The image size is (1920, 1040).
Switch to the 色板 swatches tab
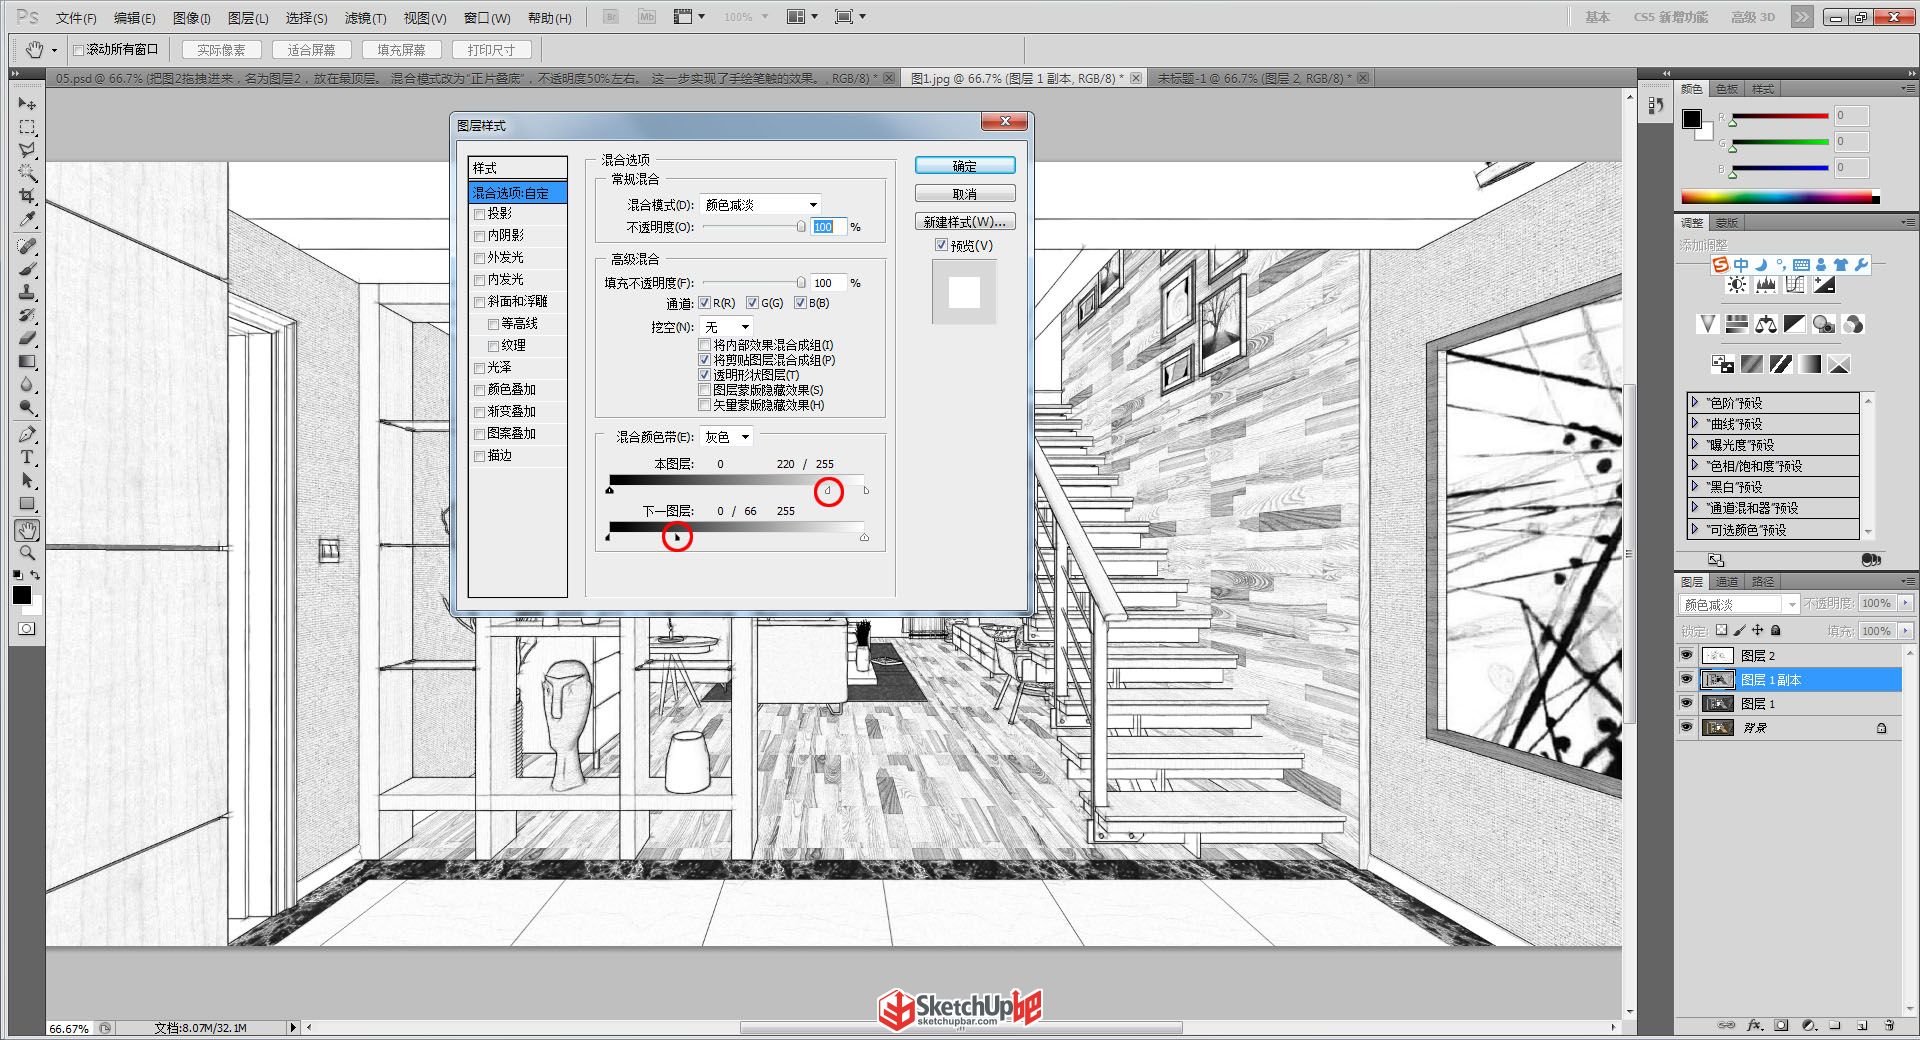pyautogui.click(x=1727, y=89)
